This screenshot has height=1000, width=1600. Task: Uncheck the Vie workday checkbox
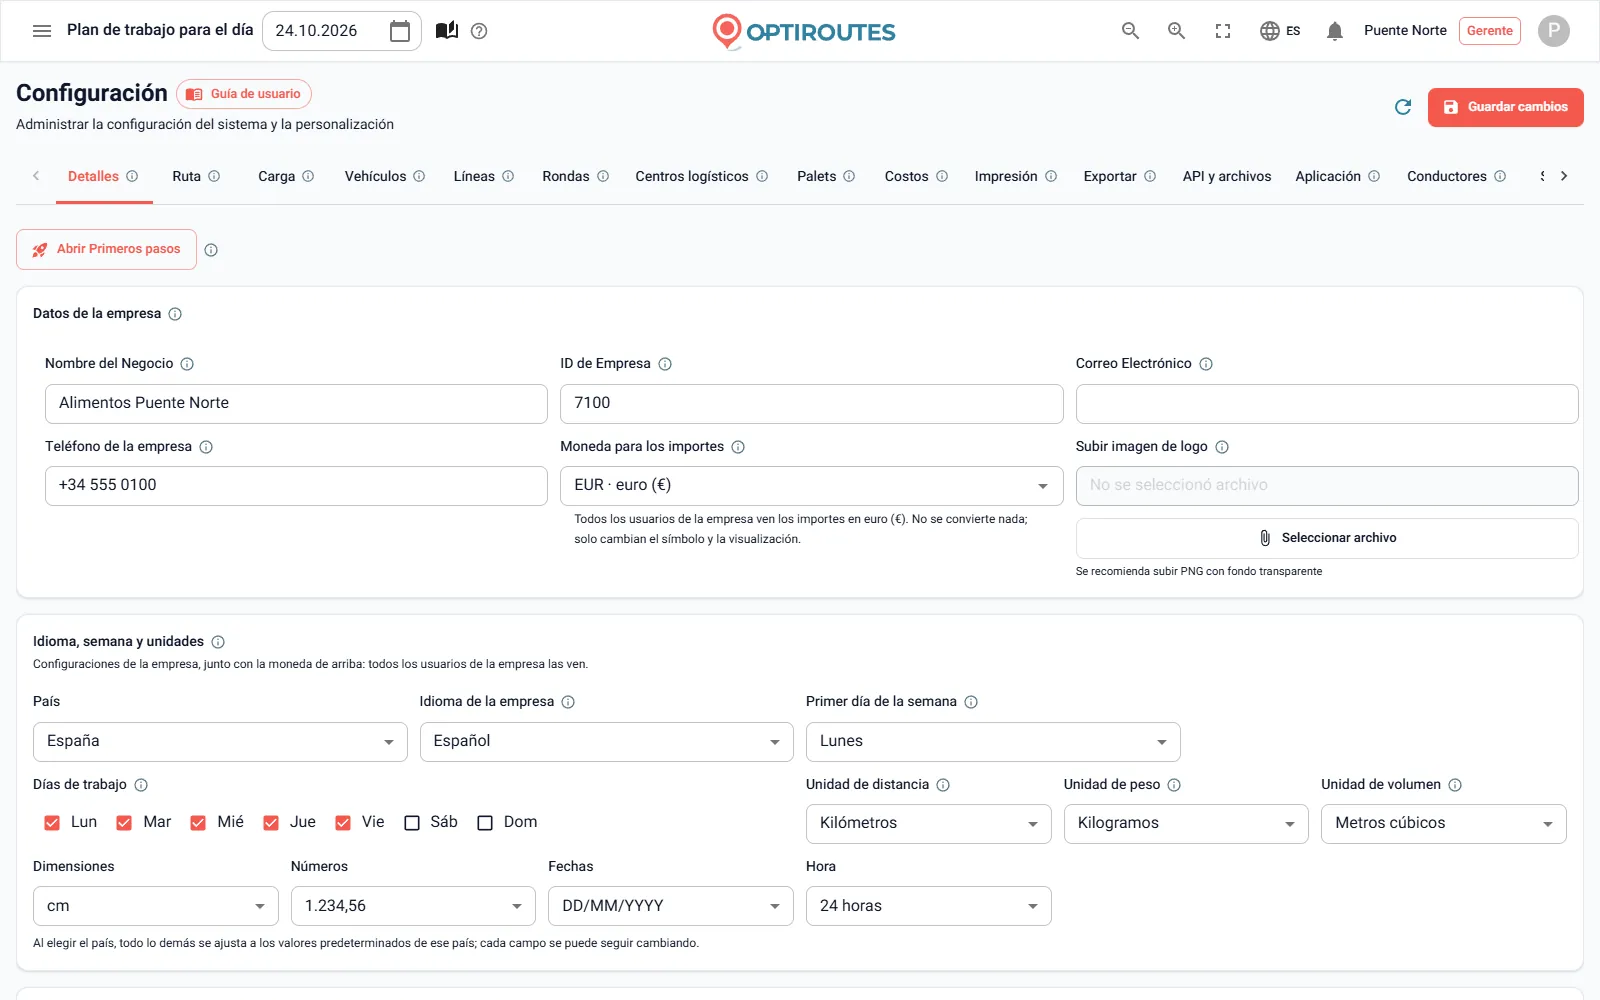click(343, 823)
